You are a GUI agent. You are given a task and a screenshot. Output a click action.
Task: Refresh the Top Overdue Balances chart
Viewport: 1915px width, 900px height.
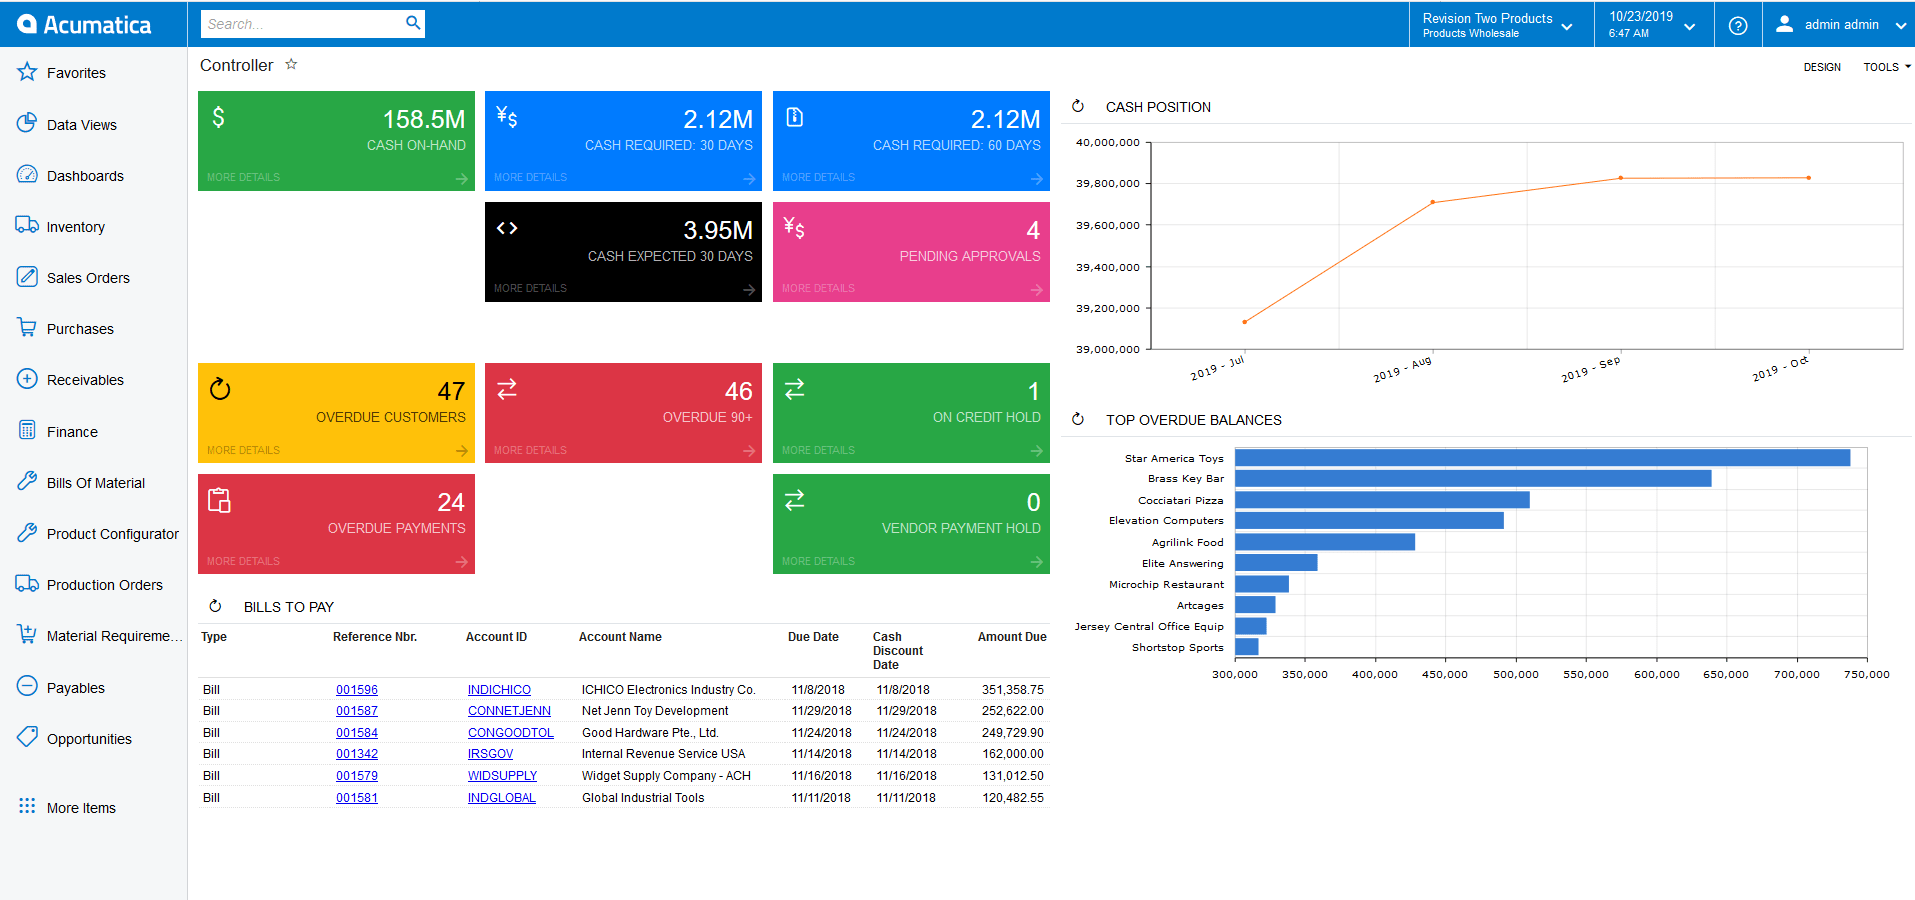[x=1077, y=419]
